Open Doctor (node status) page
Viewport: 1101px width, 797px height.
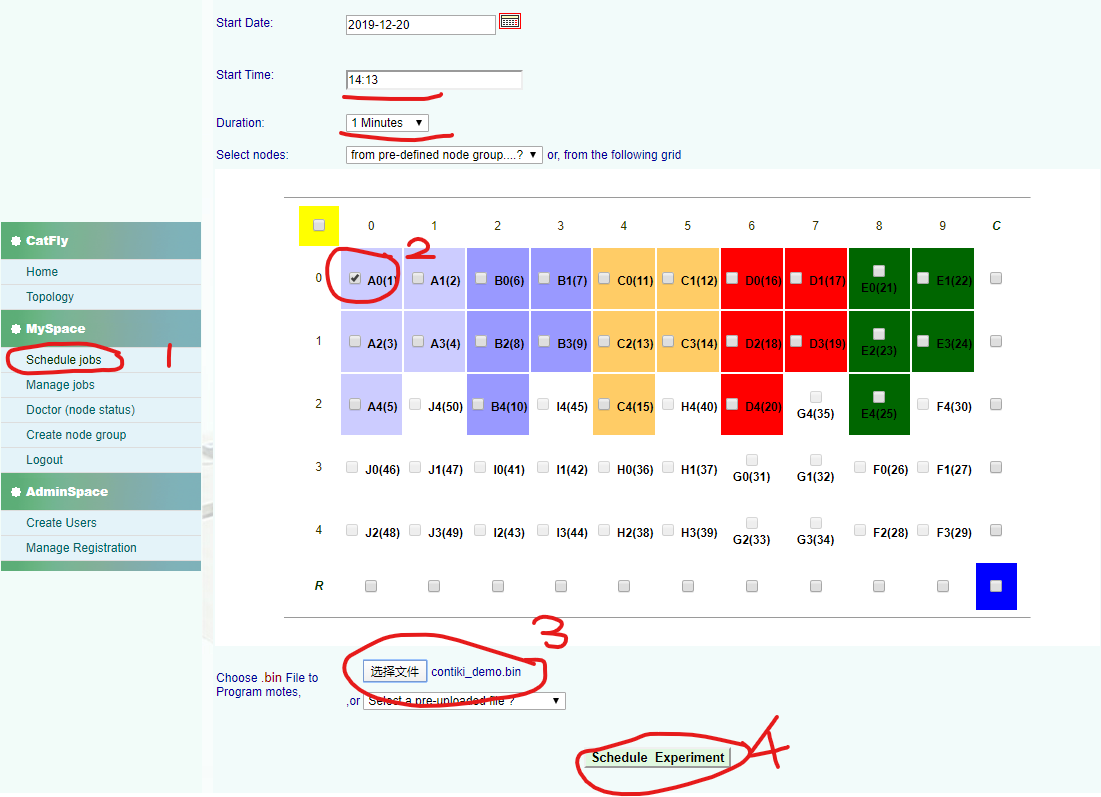[x=80, y=409]
